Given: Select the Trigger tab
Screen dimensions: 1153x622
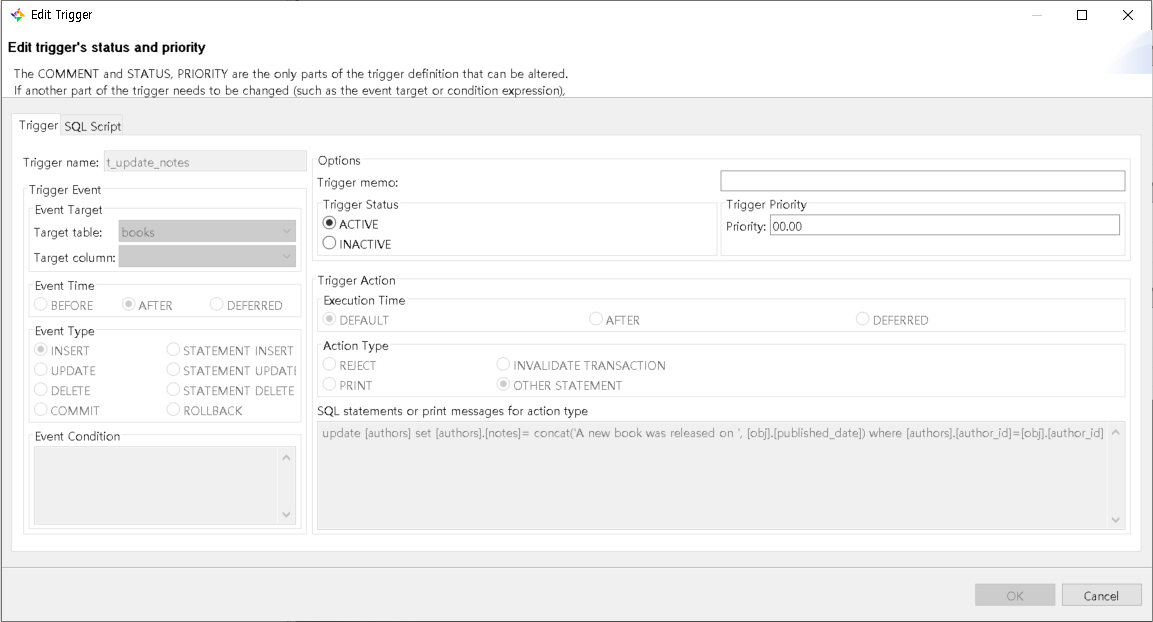Looking at the screenshot, I should tap(39, 125).
